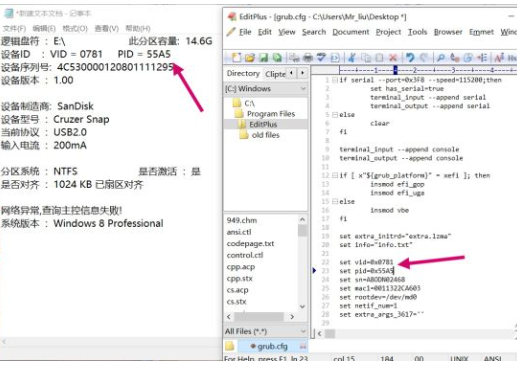Switch to the Cliptext side panel tab
Image resolution: width=517 pixels, height=366 pixels.
coord(275,74)
